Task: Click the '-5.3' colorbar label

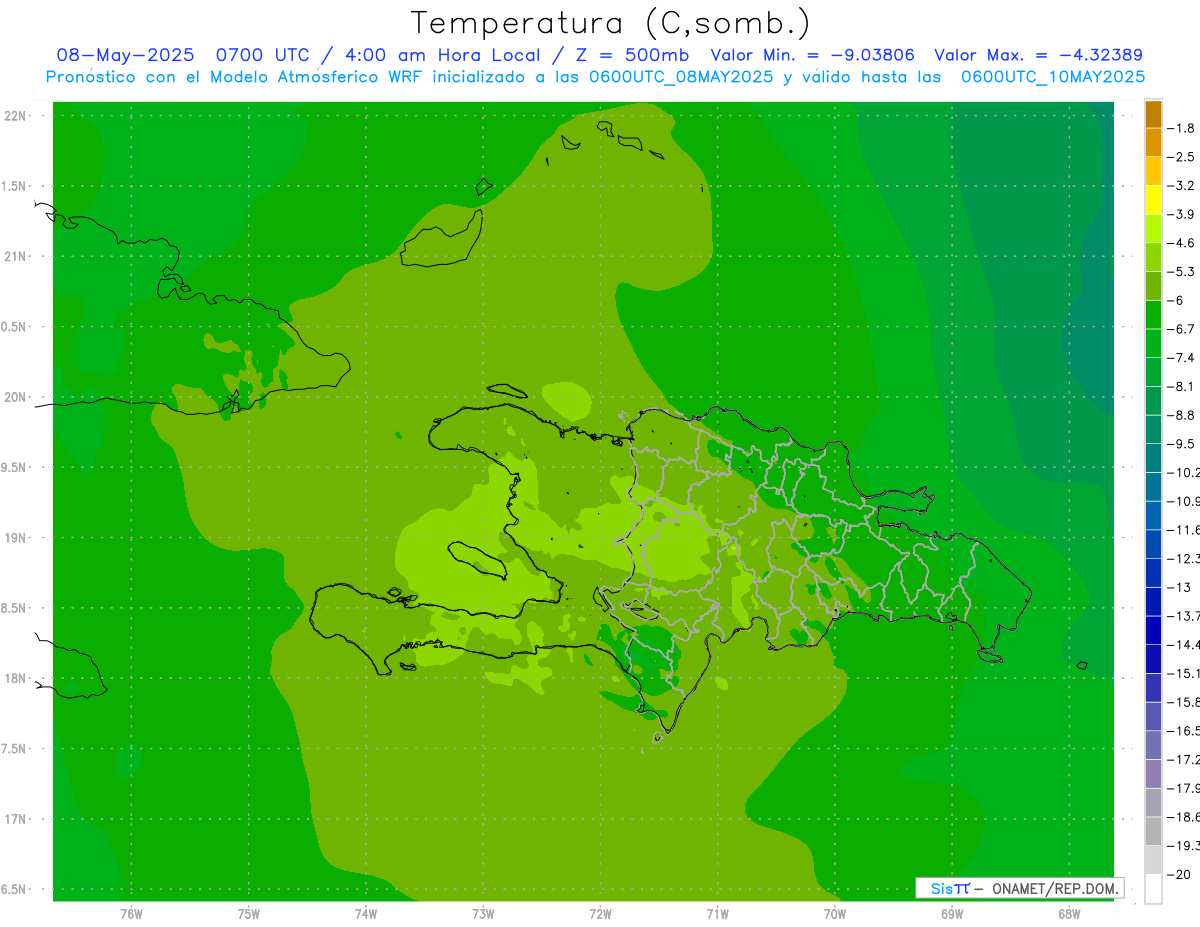Action: (x=1182, y=272)
